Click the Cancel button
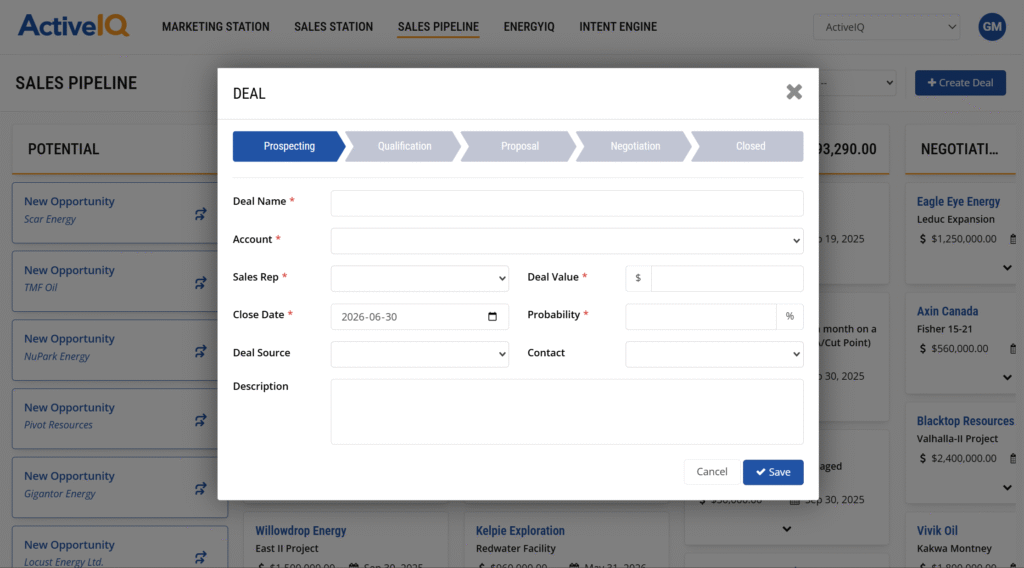 (712, 472)
